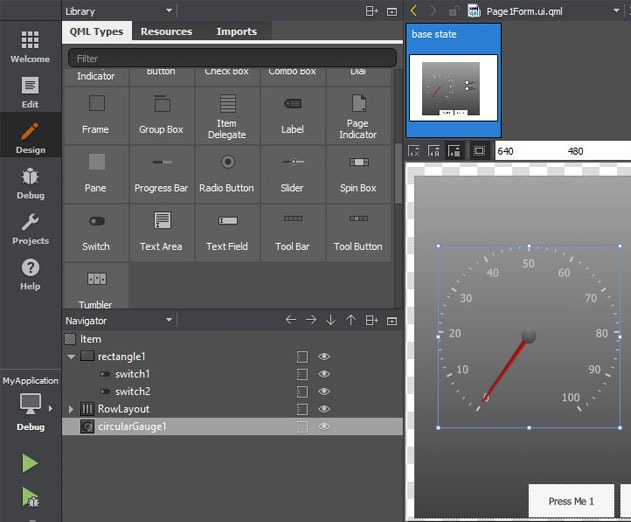The height and width of the screenshot is (522, 631).
Task: Click the Press Me 1 button
Action: coord(571,501)
